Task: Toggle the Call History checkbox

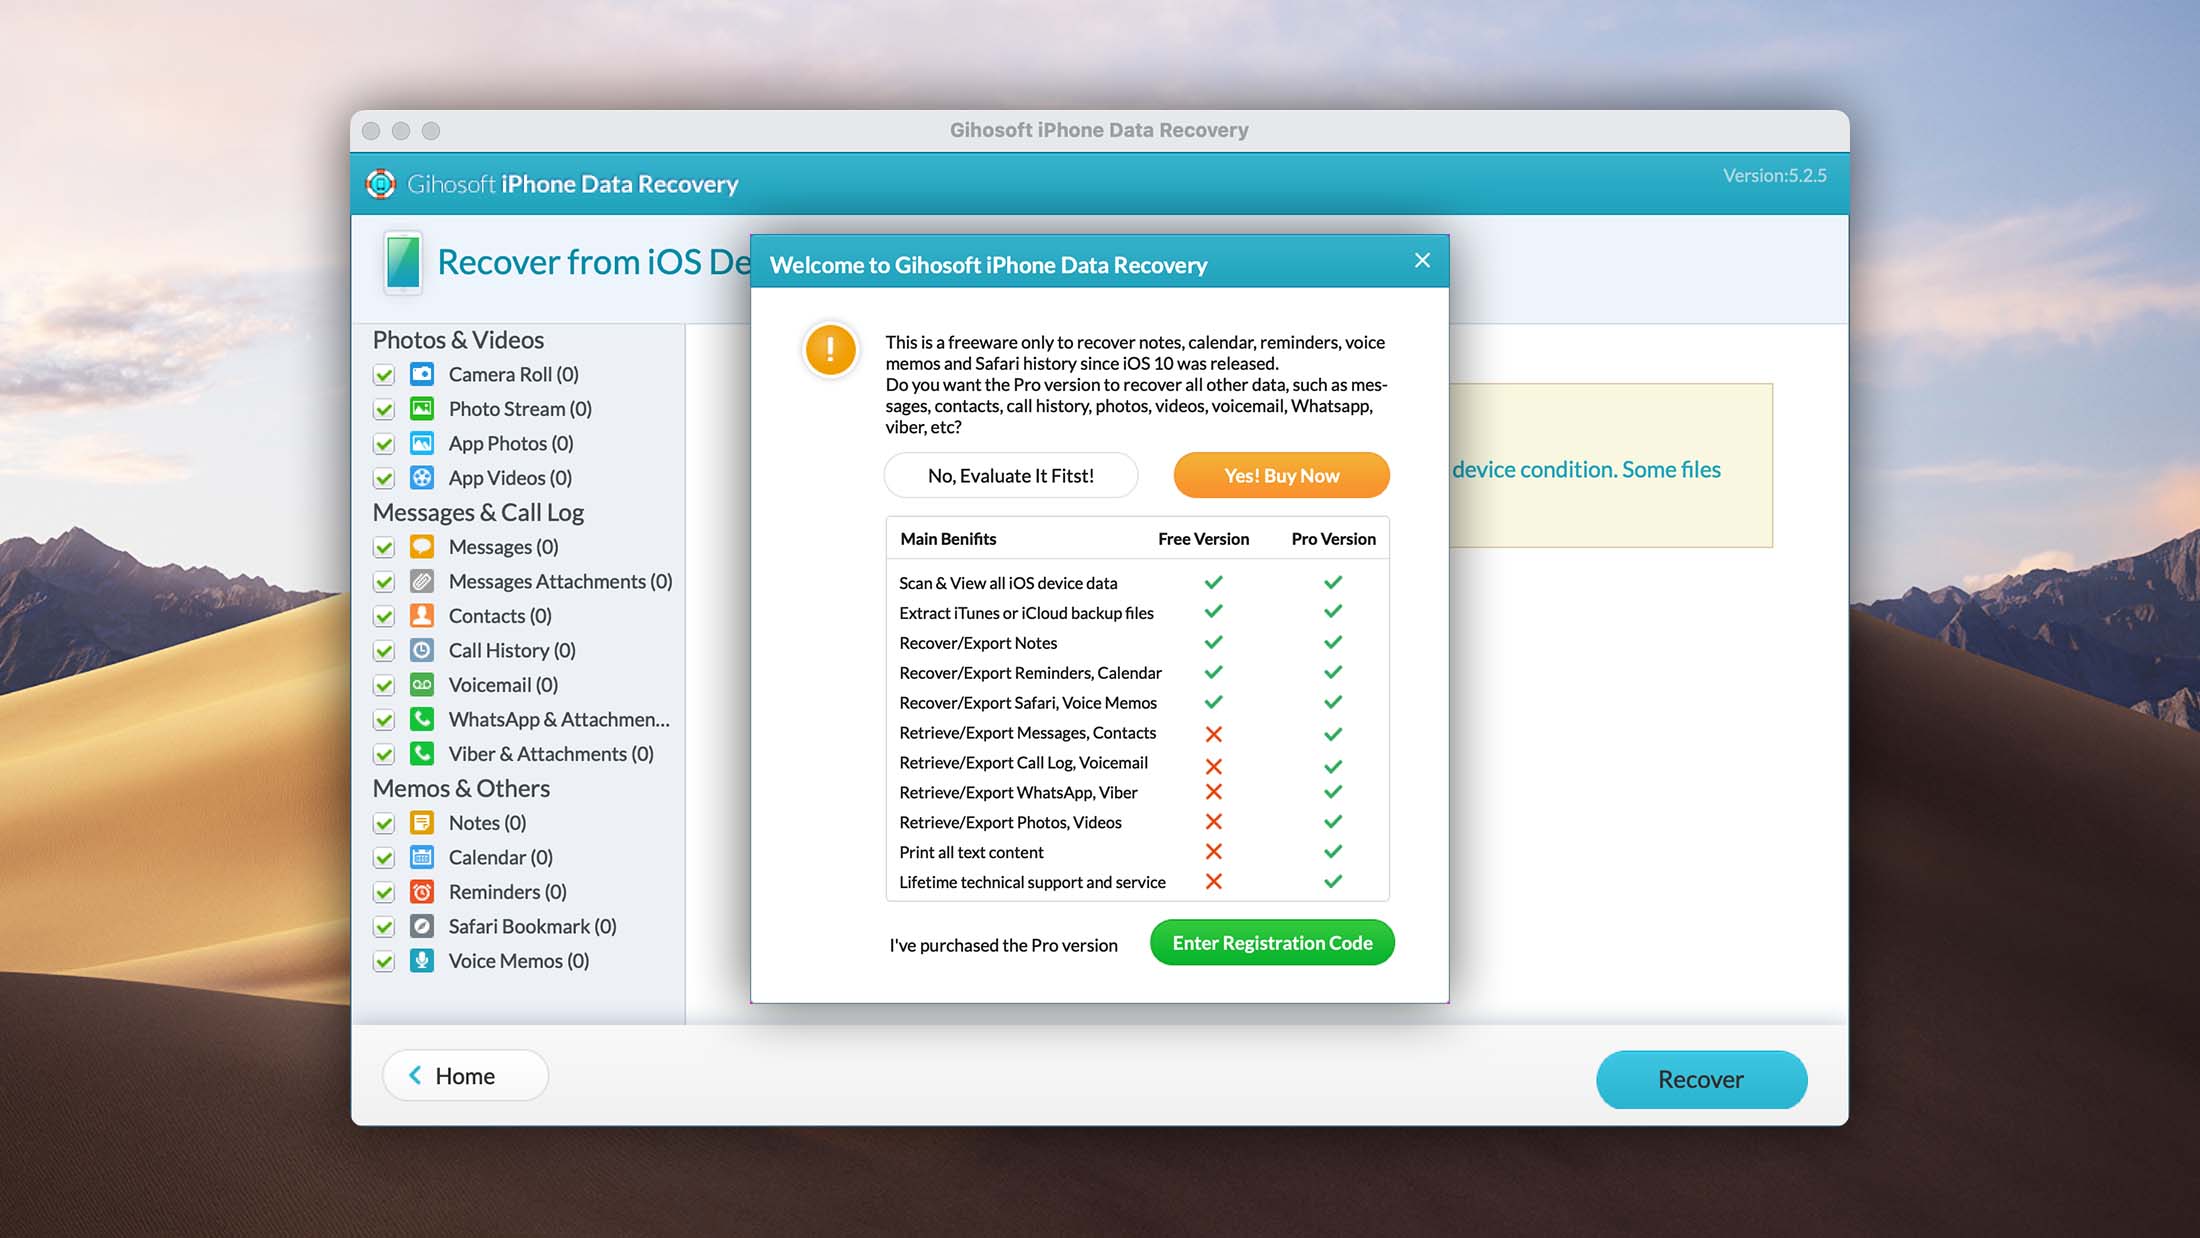Action: click(384, 651)
